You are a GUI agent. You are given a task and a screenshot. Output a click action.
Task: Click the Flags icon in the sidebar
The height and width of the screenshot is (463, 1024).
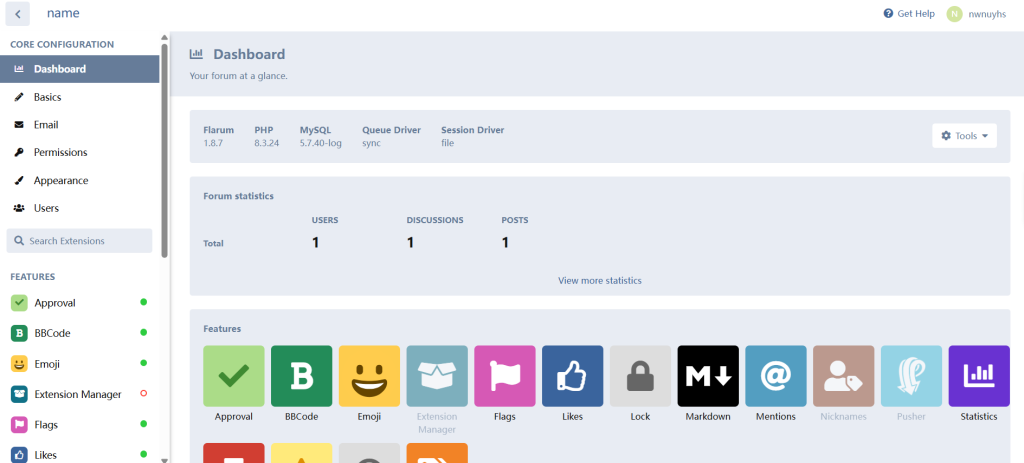pos(20,424)
